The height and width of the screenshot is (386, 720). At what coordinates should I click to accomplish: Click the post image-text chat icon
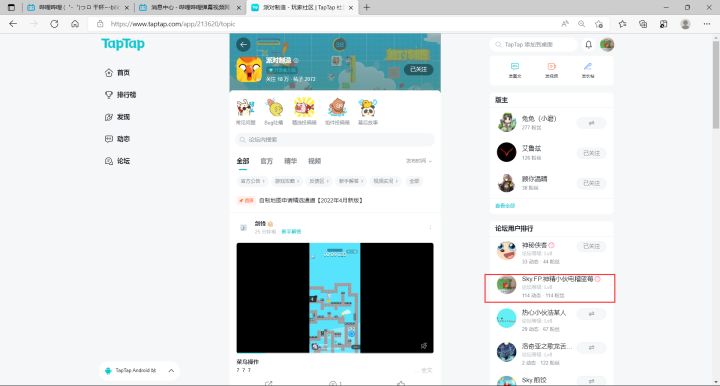pos(515,67)
